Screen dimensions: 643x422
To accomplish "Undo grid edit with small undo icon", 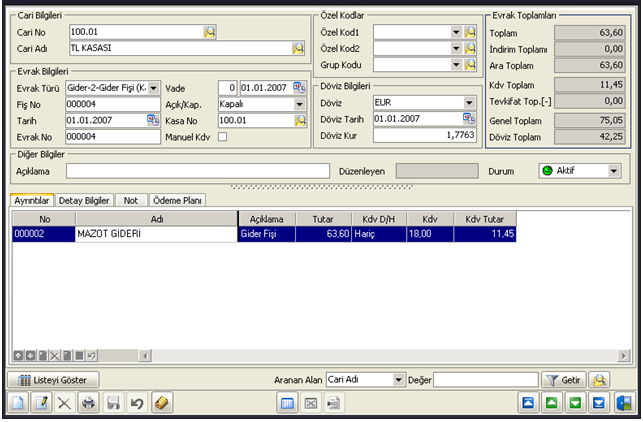I will [91, 356].
